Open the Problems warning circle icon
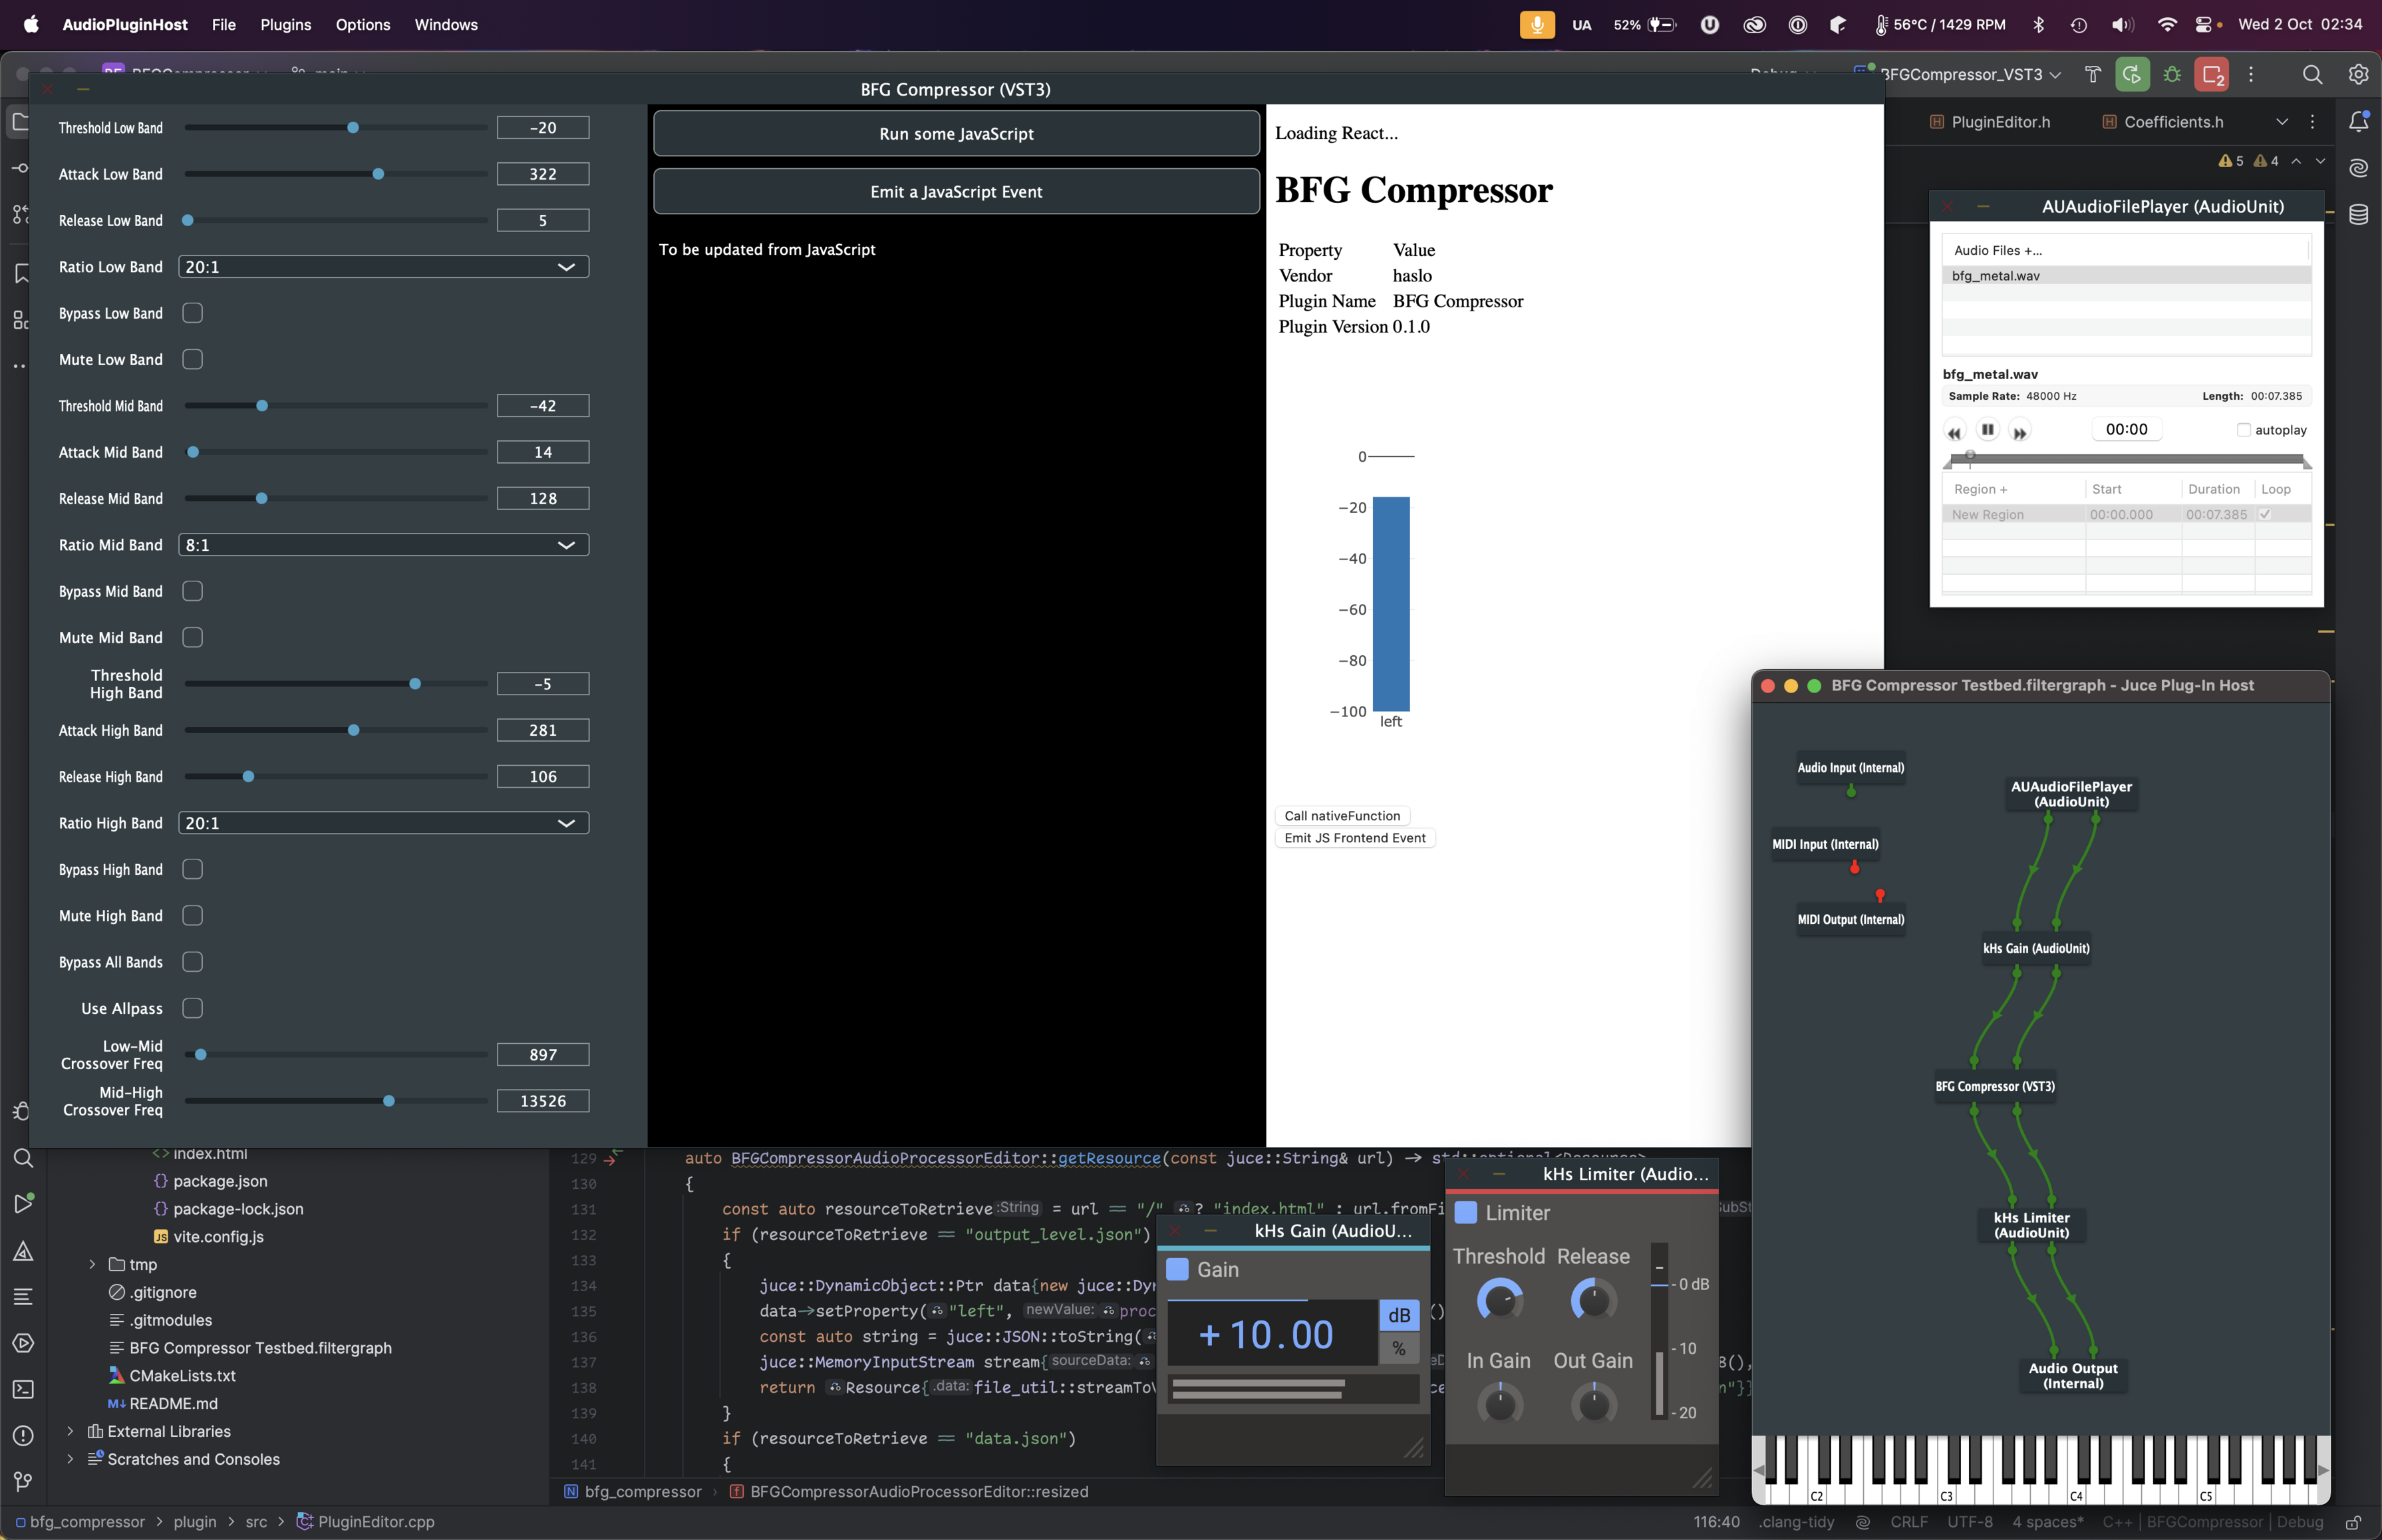2382x1540 pixels. (23, 1435)
